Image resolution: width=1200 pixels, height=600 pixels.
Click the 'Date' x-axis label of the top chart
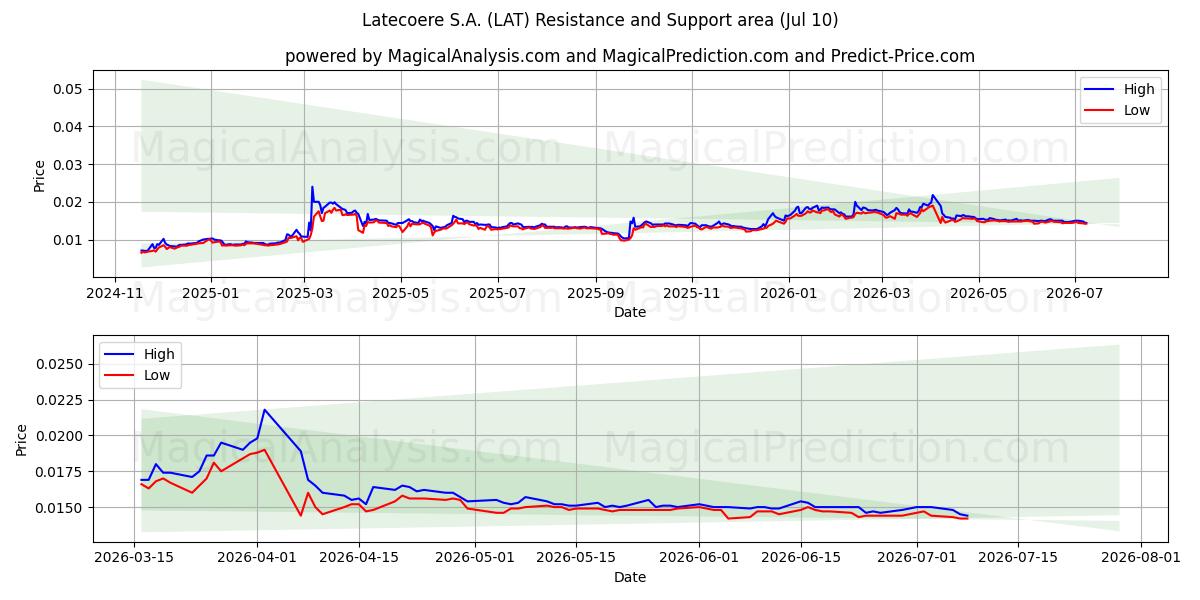[630, 312]
